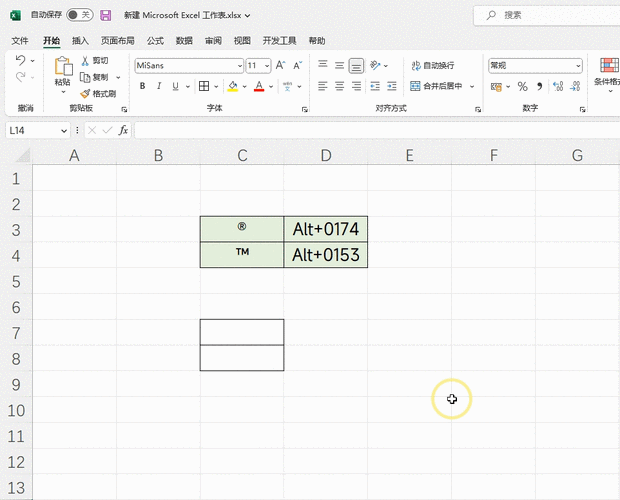Click the Paste clipboard icon
Image resolution: width=620 pixels, height=500 pixels.
63,66
